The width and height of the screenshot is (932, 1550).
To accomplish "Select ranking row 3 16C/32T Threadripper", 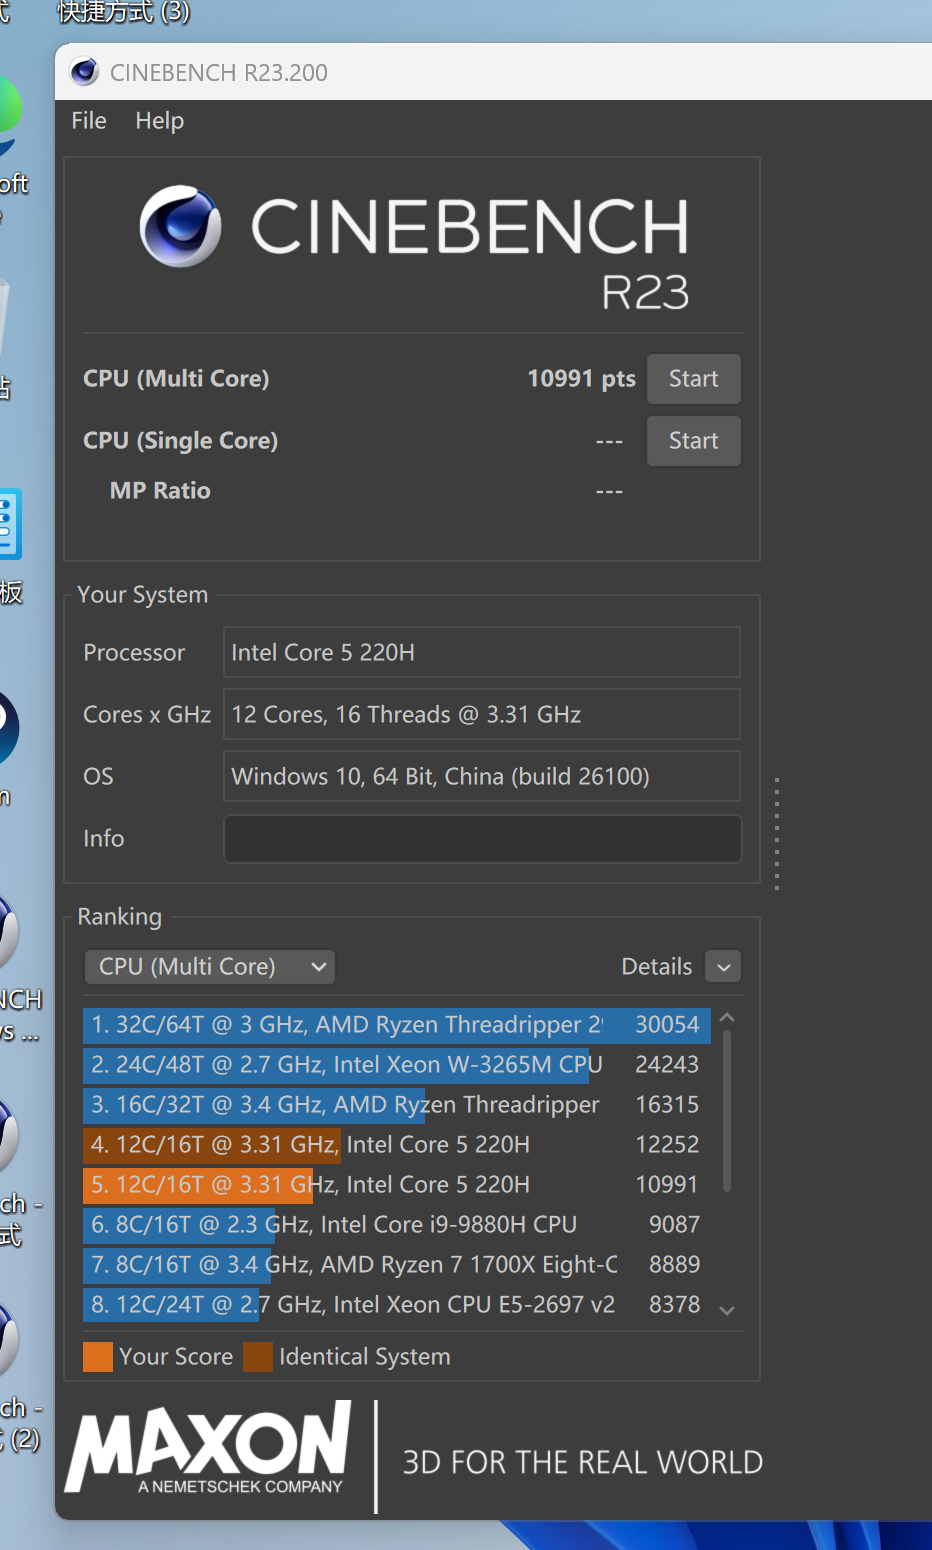I will [x=397, y=1105].
